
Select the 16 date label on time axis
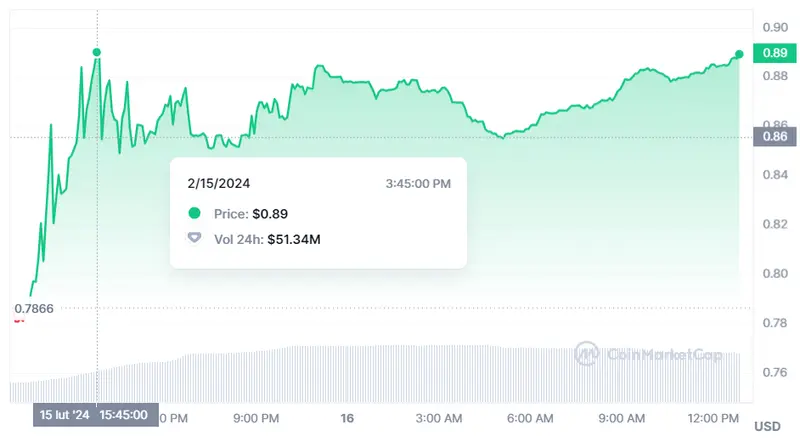coord(348,417)
